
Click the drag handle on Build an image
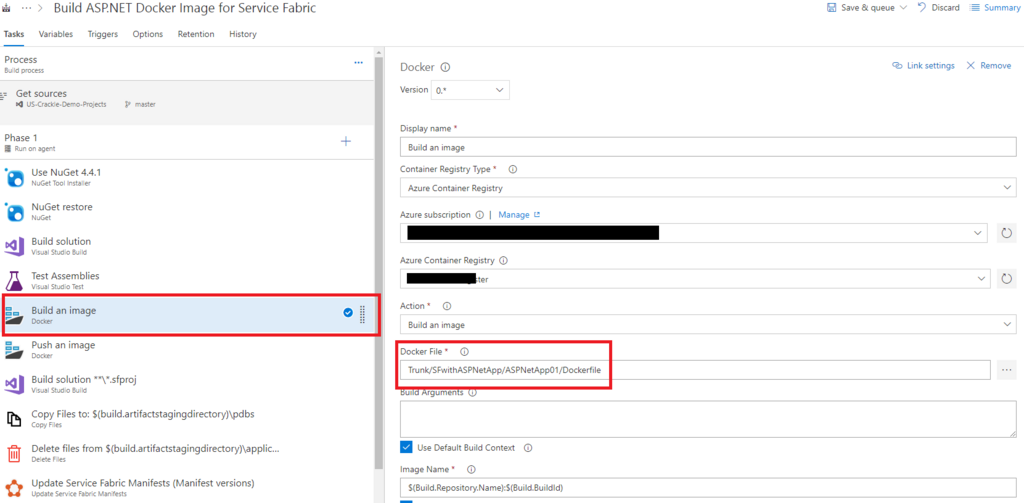click(x=362, y=315)
